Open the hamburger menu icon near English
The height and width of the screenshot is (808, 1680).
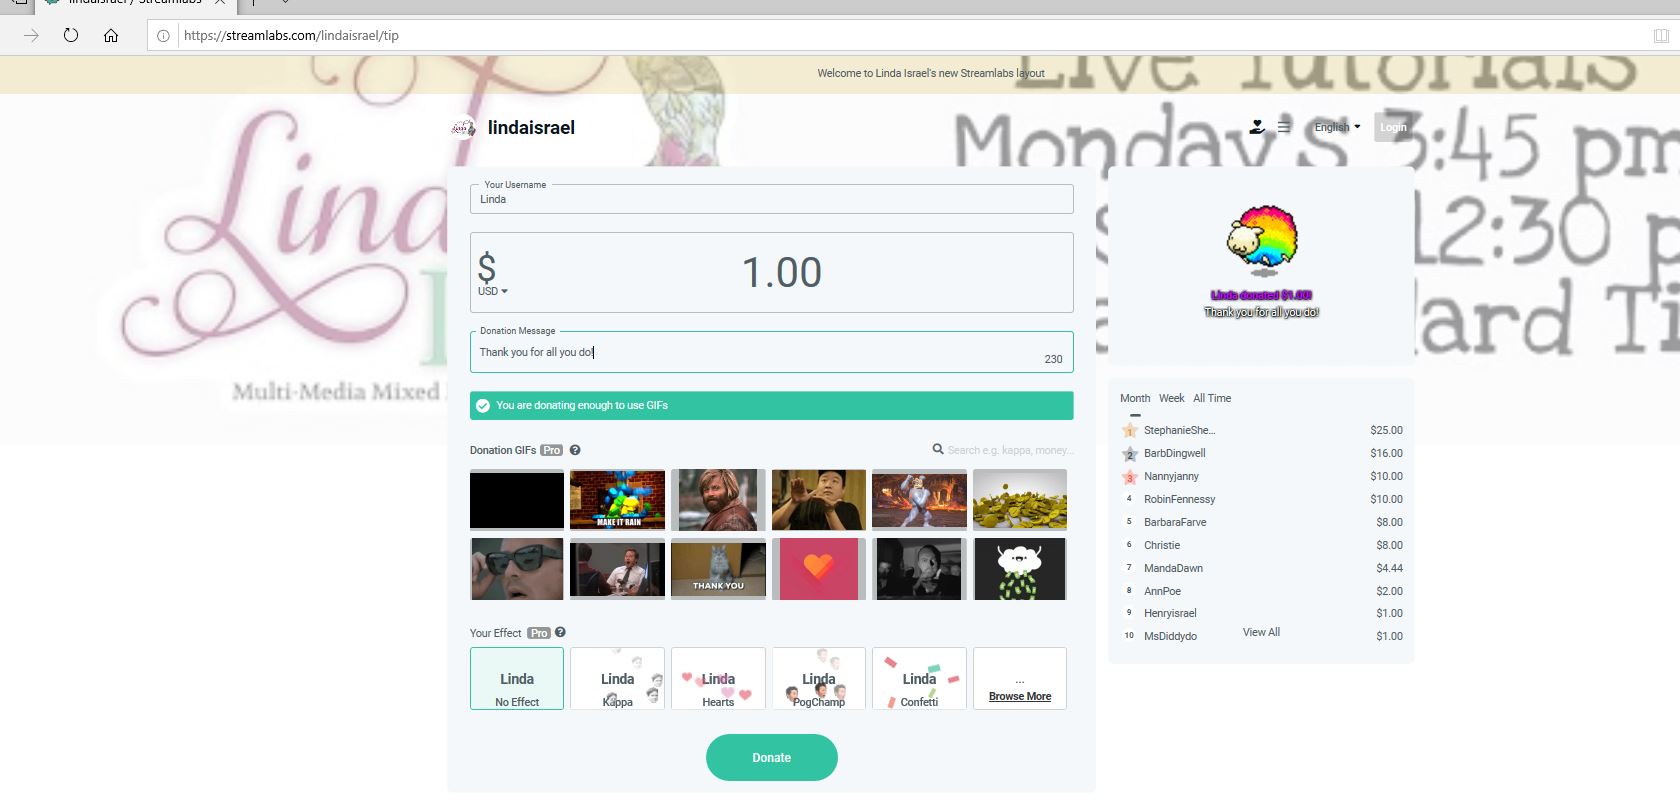point(1284,127)
